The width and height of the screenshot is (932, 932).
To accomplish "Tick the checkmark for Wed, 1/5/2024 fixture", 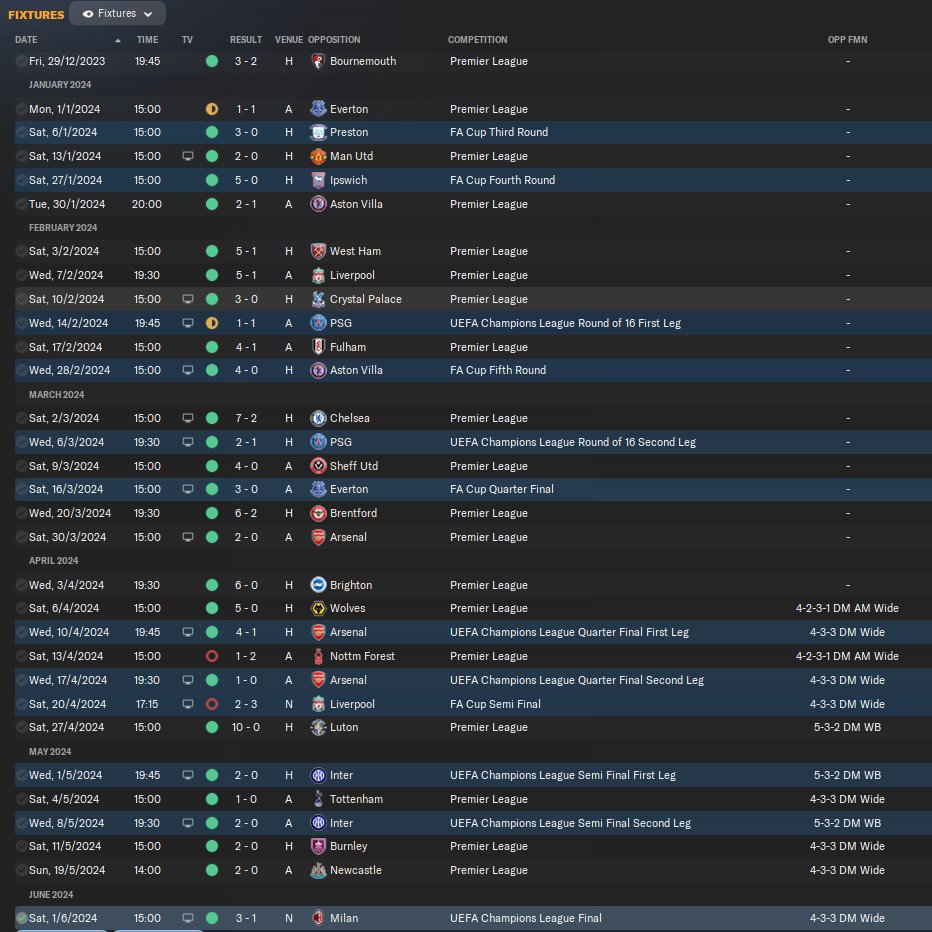I will coord(21,775).
